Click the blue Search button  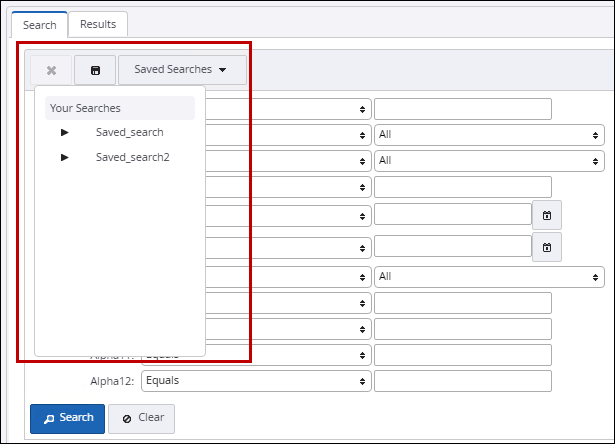pos(67,418)
